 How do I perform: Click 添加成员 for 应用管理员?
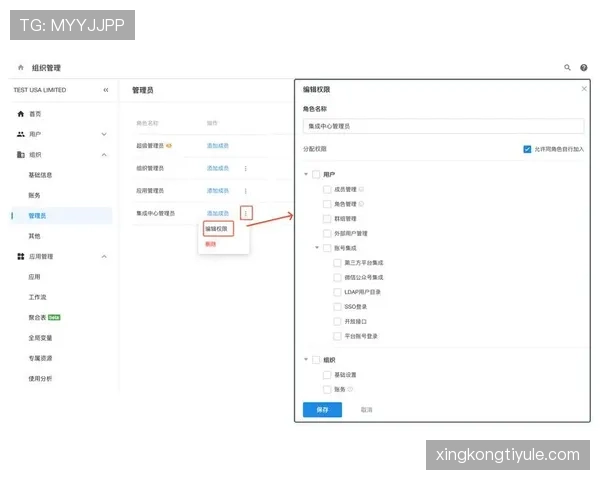[x=218, y=191]
